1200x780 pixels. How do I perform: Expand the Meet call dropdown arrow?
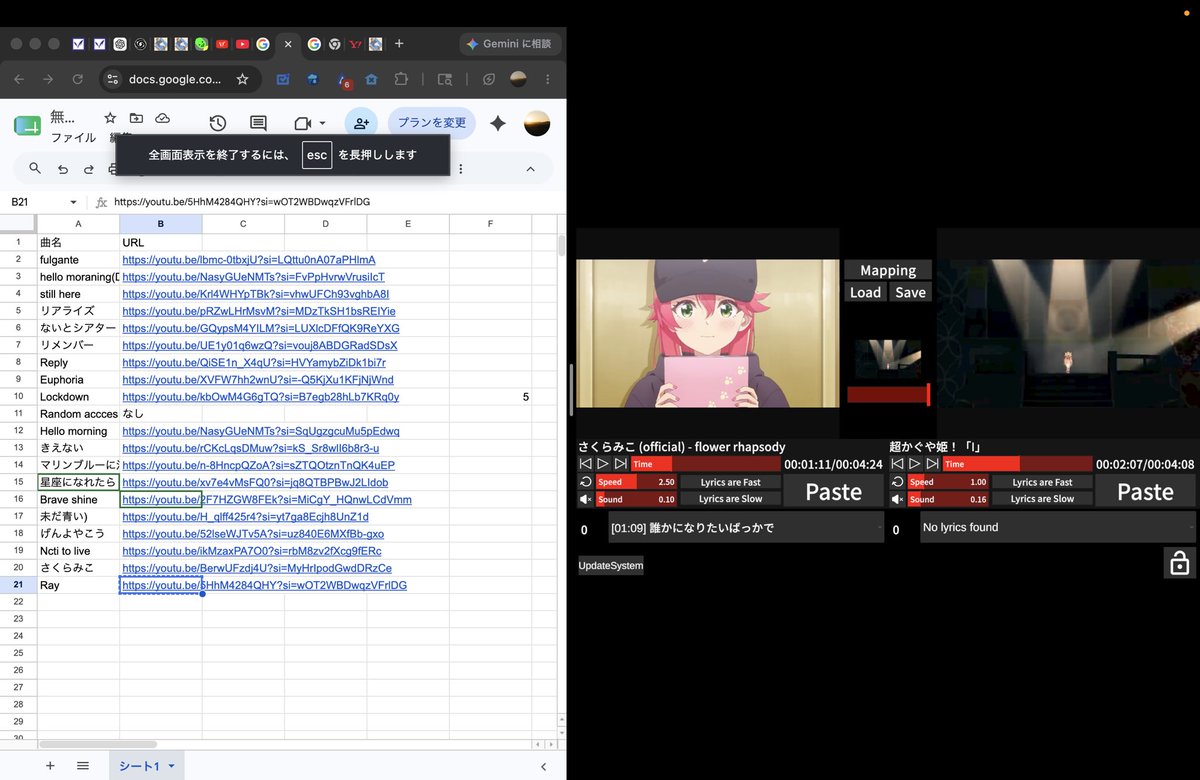coord(322,123)
